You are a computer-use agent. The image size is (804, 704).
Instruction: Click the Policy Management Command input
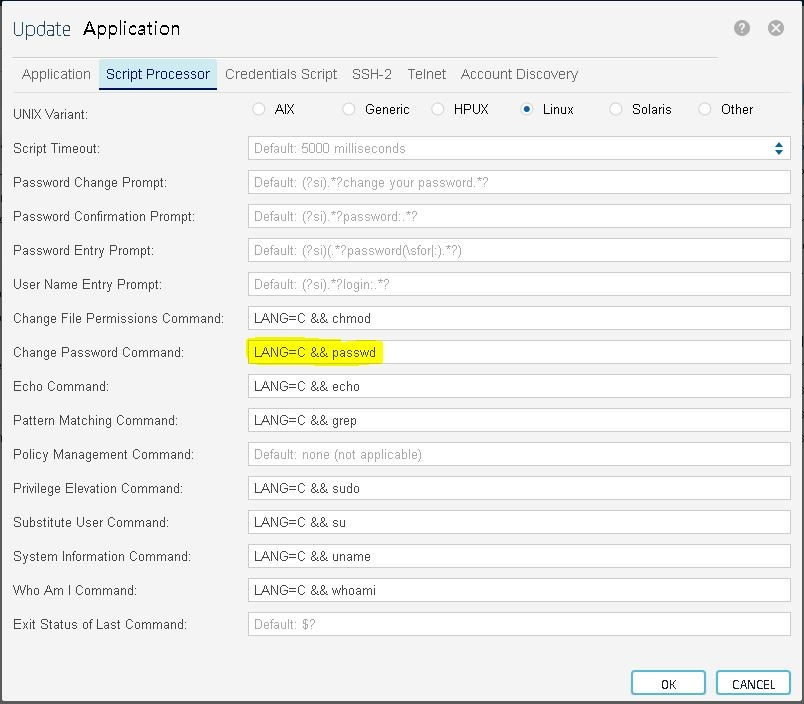point(519,454)
